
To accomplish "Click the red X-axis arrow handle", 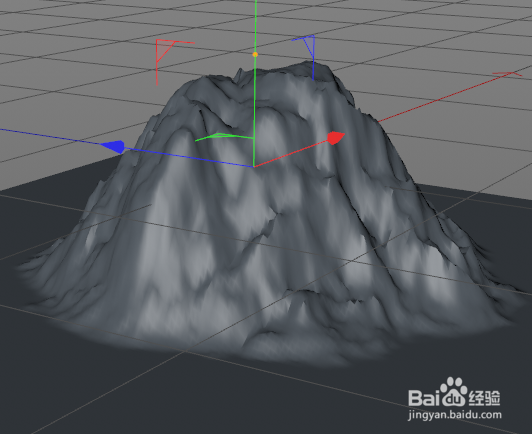I will [336, 138].
